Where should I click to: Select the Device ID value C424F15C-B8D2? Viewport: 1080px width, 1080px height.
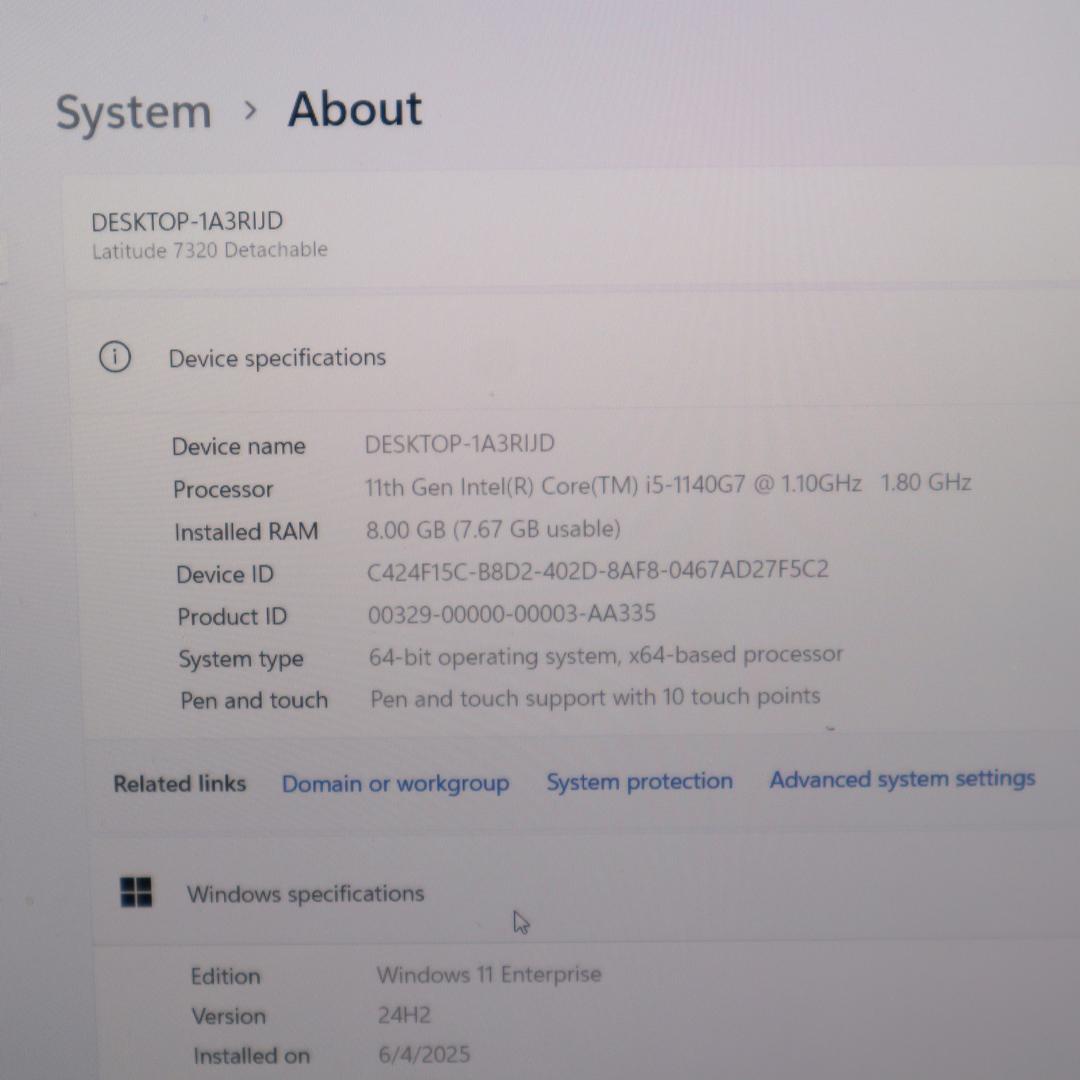pos(597,570)
